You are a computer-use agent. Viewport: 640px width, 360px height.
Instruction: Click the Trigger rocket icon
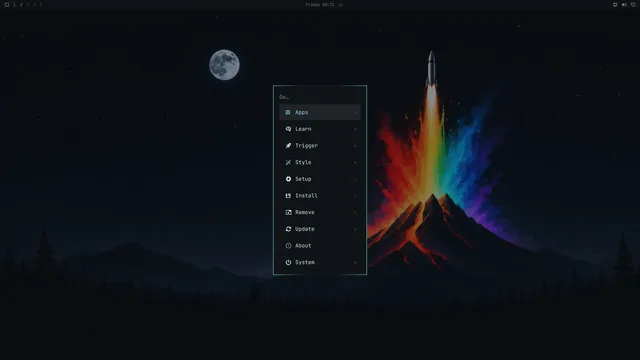[288, 146]
